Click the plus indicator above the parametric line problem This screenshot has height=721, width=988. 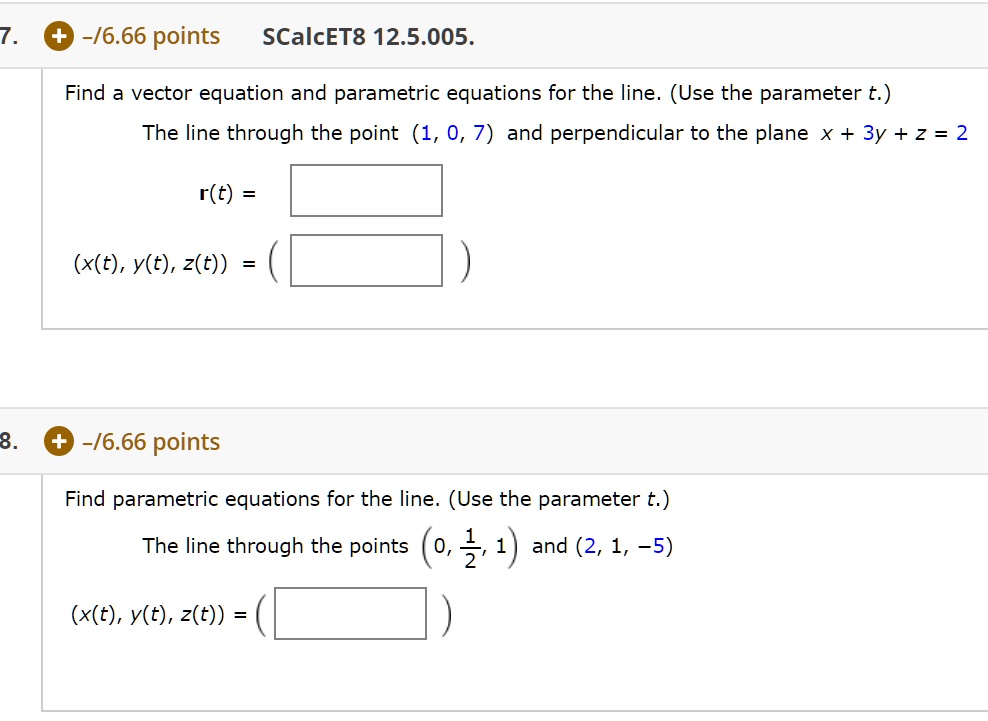click(x=58, y=441)
